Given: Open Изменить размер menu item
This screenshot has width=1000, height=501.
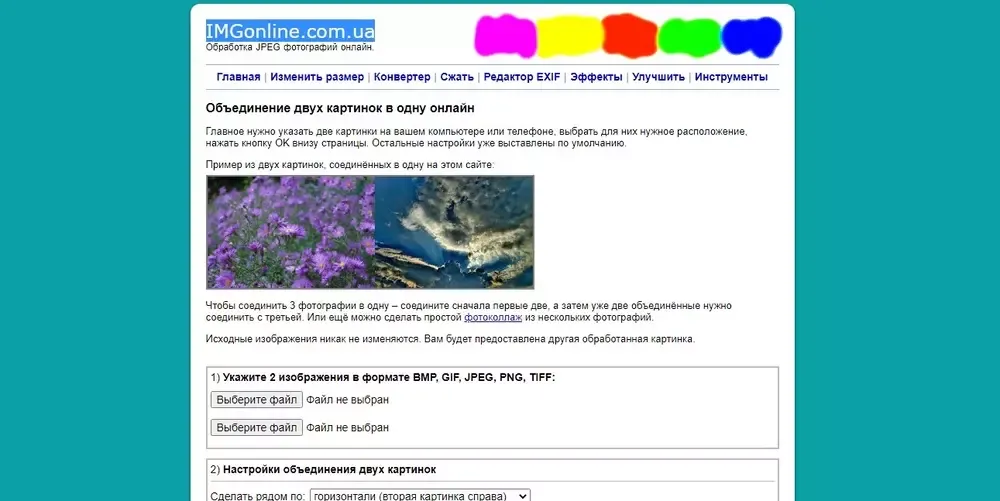Looking at the screenshot, I should pos(317,76).
